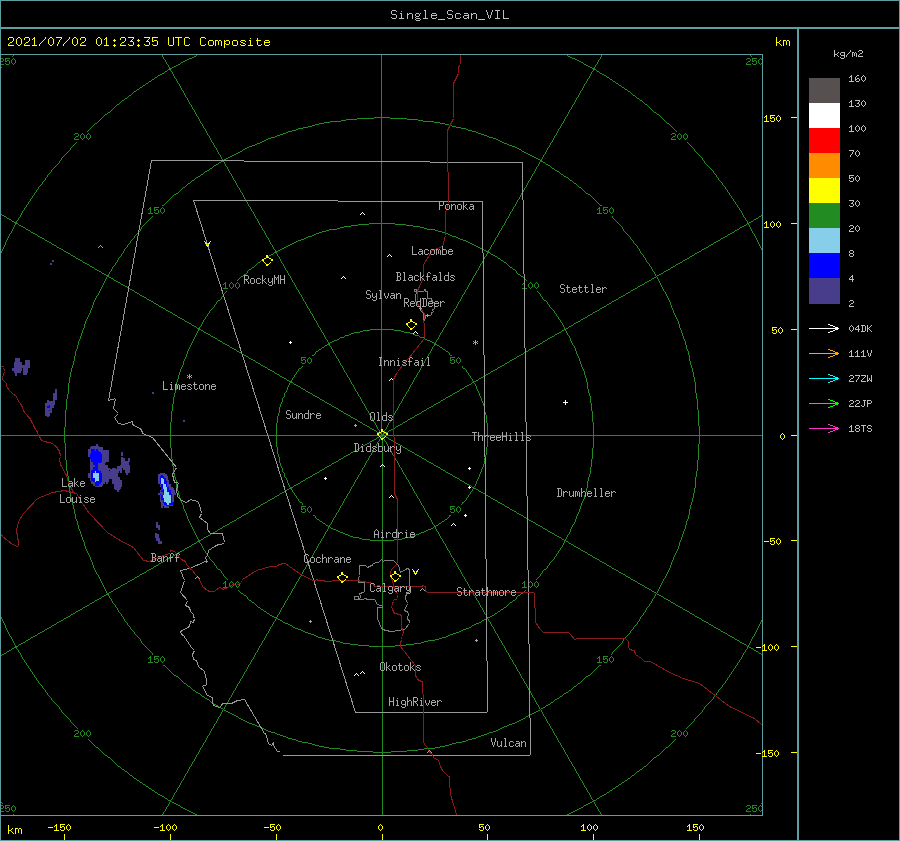900x841 pixels.
Task: Click the white 04DK arrow in legend
Action: 824,328
